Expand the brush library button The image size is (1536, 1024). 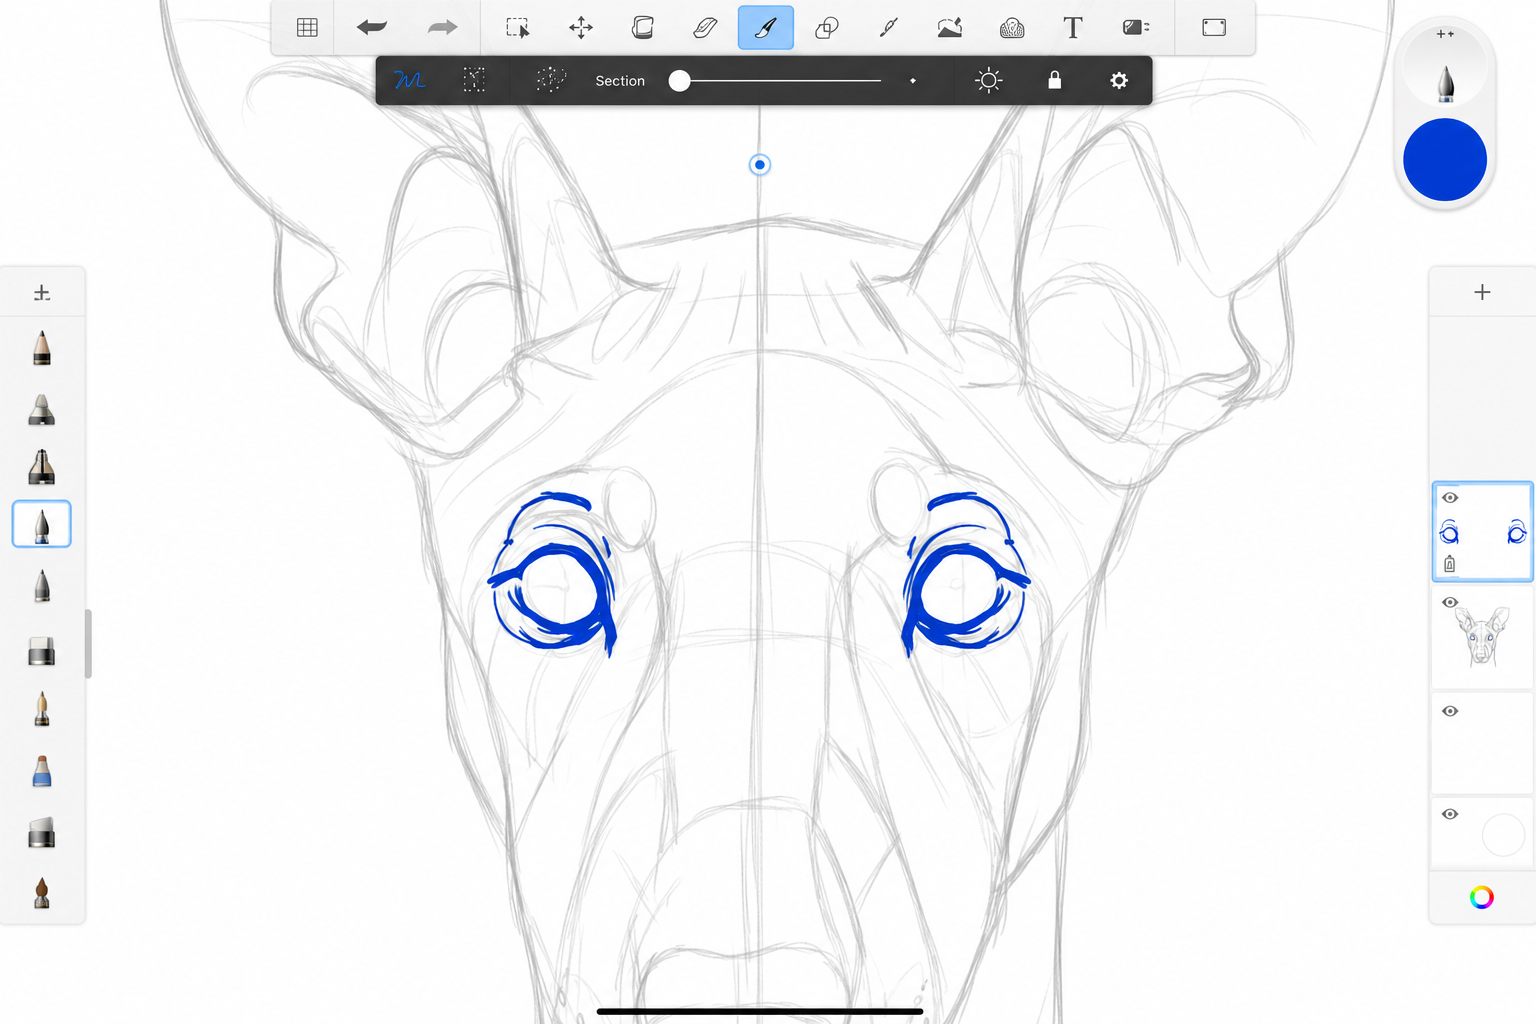[42, 293]
